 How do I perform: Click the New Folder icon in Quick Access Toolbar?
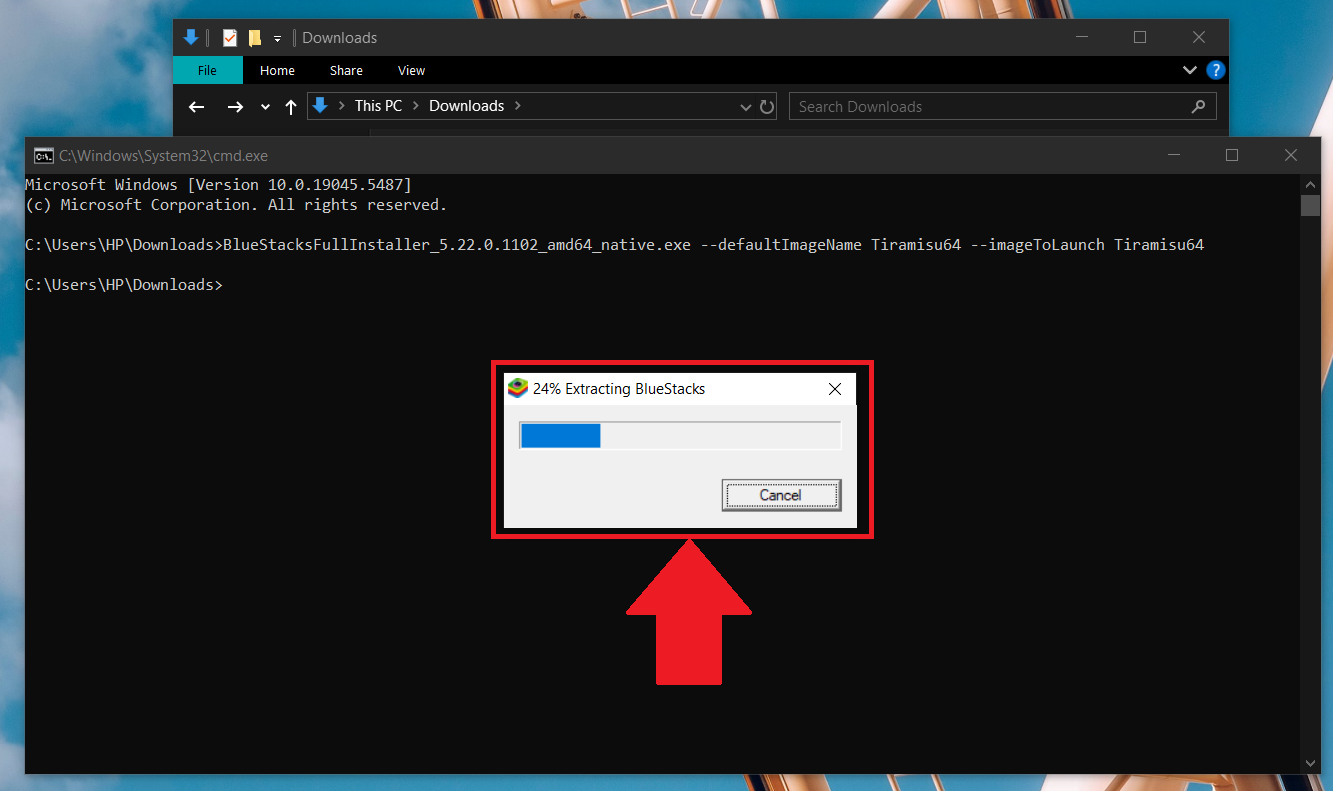(257, 37)
